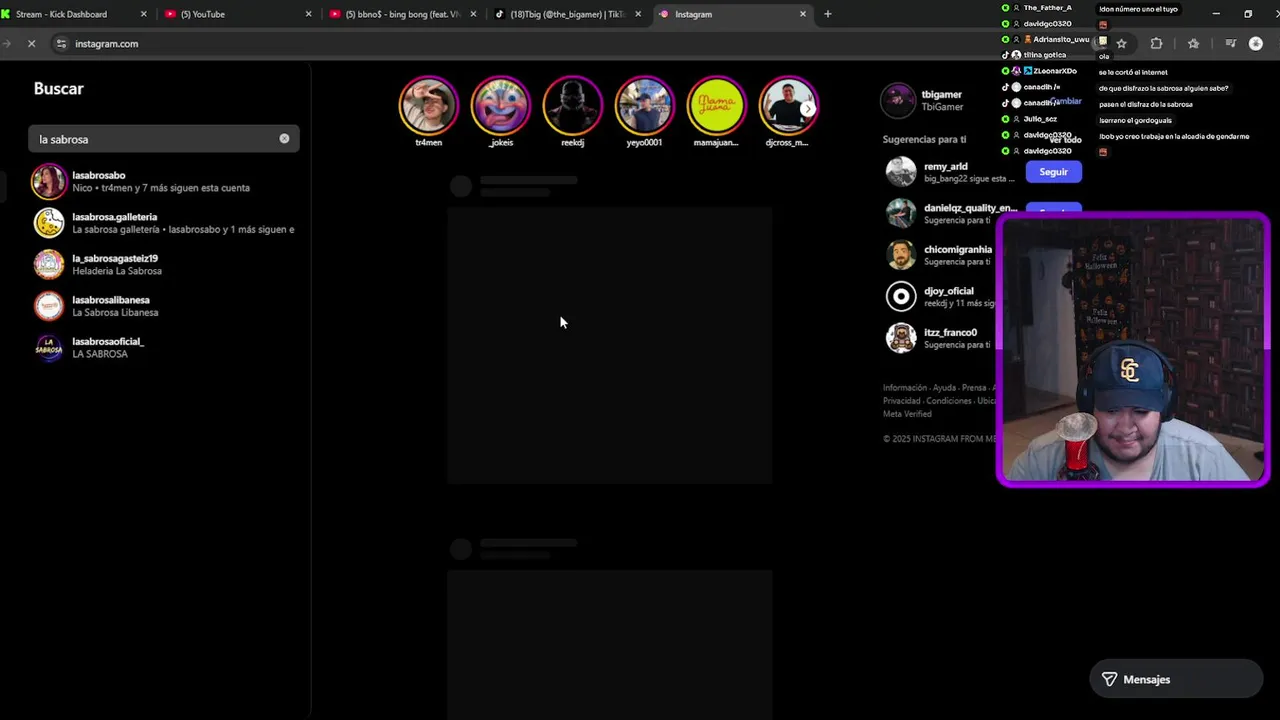Open danielqz_quality suggested profile picture
Viewport: 1280px width, 720px height.
click(901, 213)
